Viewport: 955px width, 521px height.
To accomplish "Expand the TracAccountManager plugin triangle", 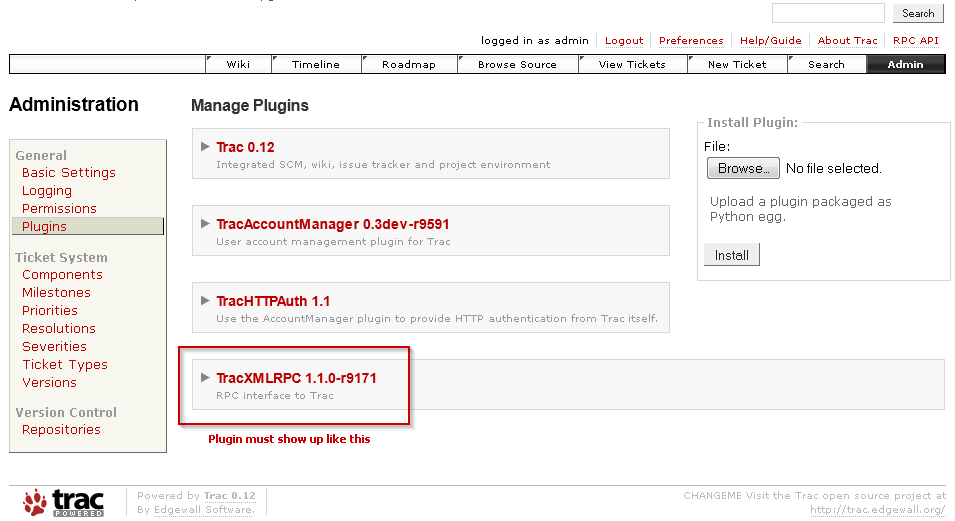I will pos(205,224).
